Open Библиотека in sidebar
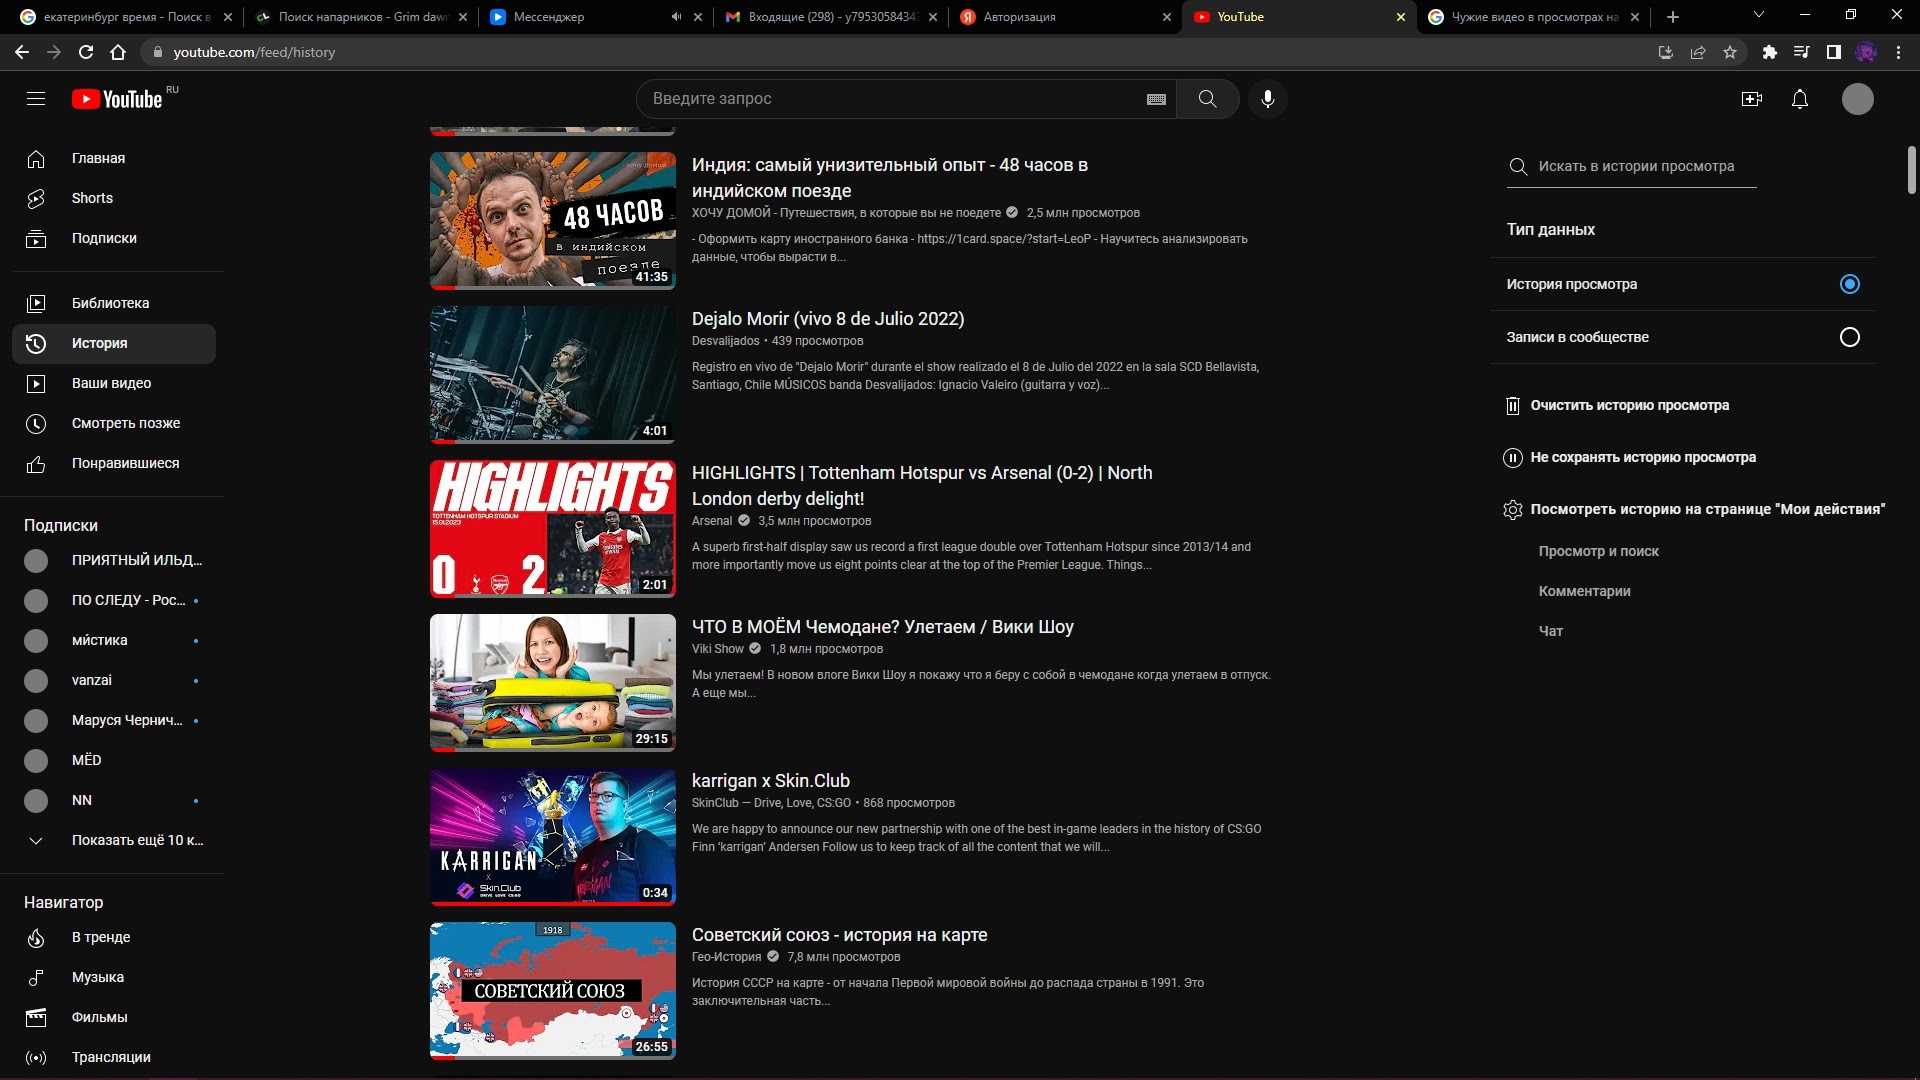 [x=114, y=303]
